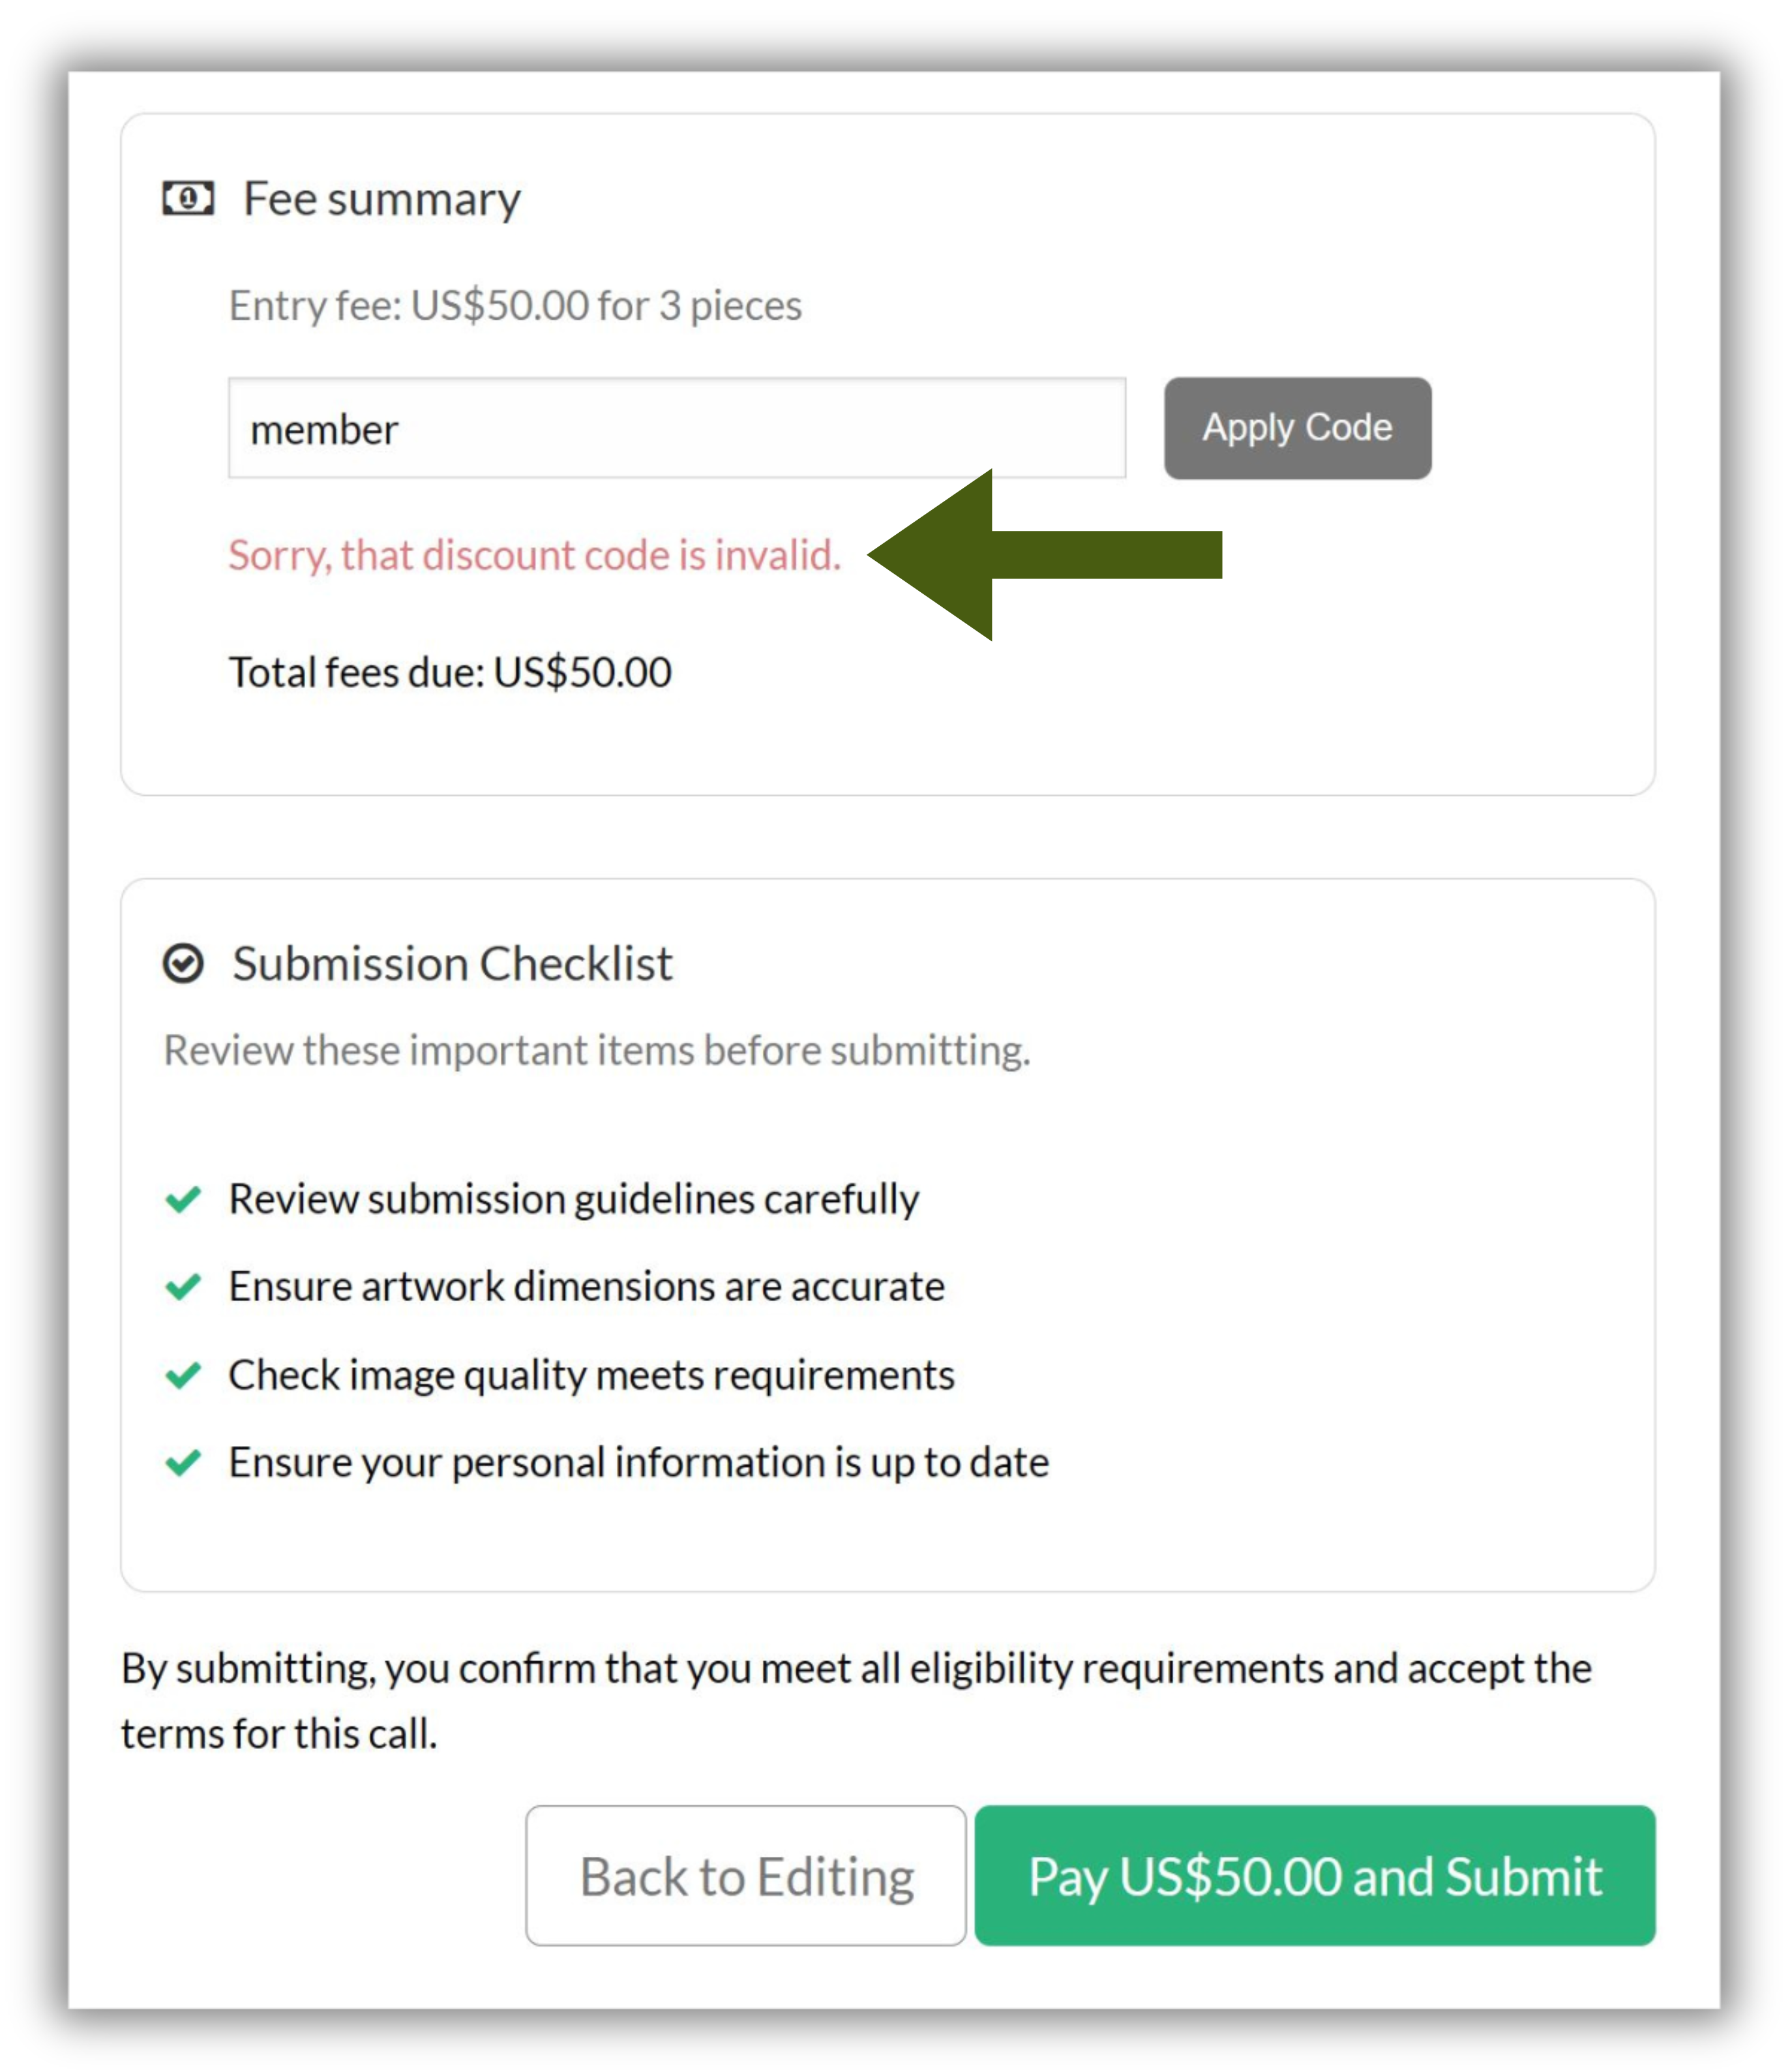Click Check image quality meets requirements item

click(591, 1375)
